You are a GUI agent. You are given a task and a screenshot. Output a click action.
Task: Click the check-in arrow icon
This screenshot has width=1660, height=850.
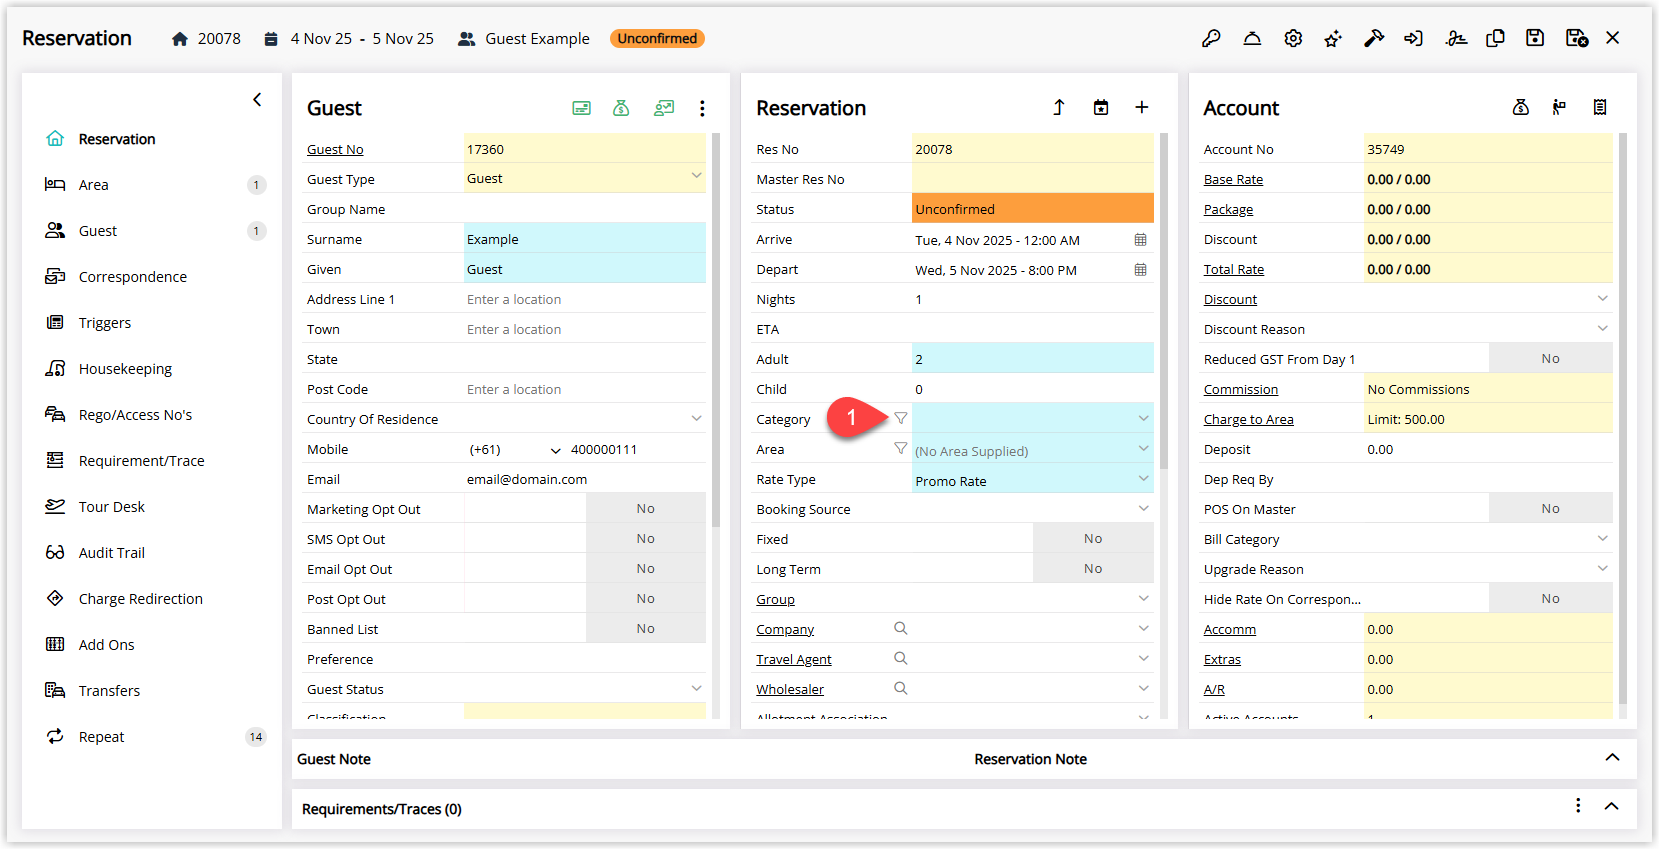[1413, 38]
